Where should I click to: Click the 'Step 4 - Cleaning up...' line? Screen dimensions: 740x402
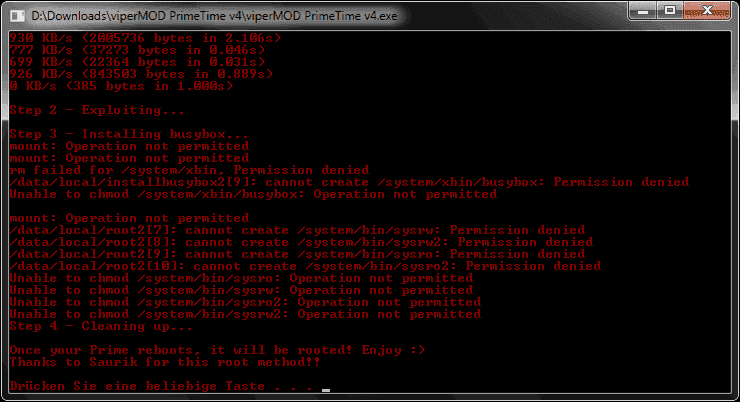point(101,326)
